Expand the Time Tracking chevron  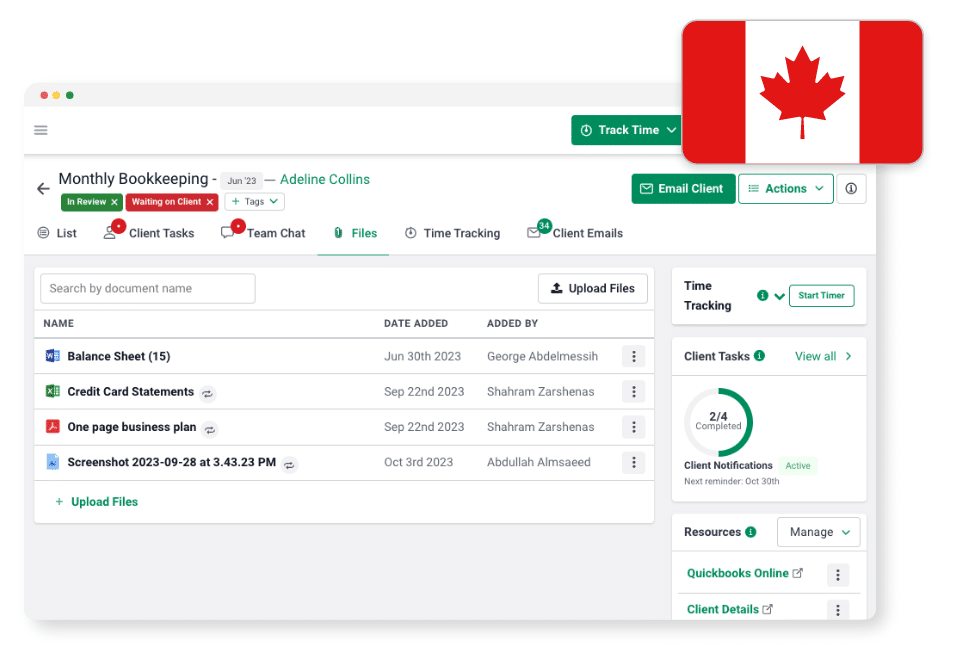click(780, 296)
